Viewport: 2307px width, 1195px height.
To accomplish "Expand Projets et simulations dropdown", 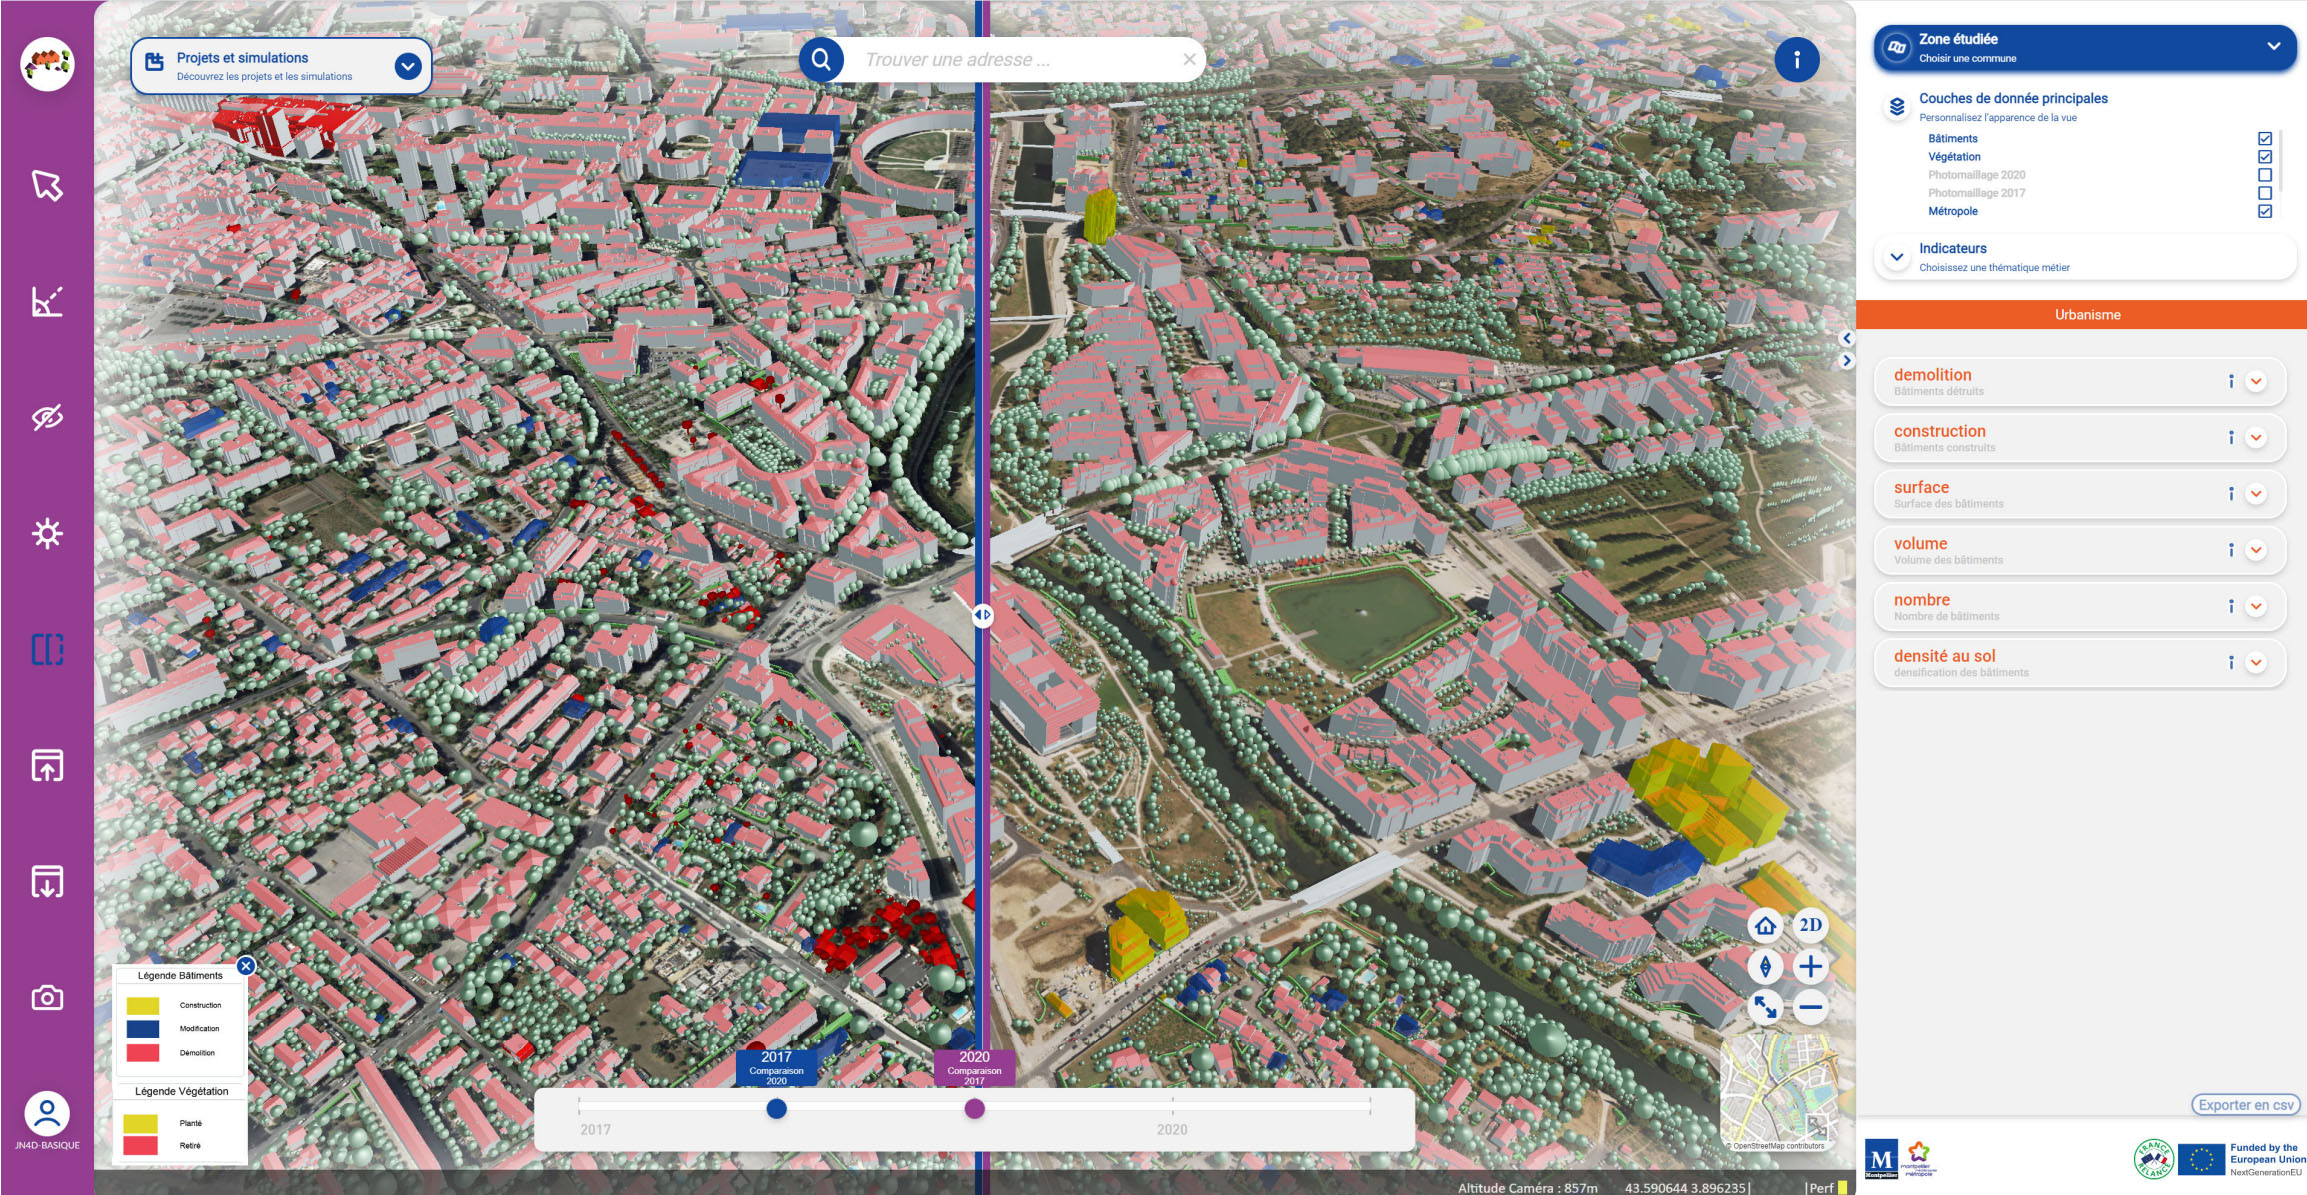I will click(x=407, y=66).
